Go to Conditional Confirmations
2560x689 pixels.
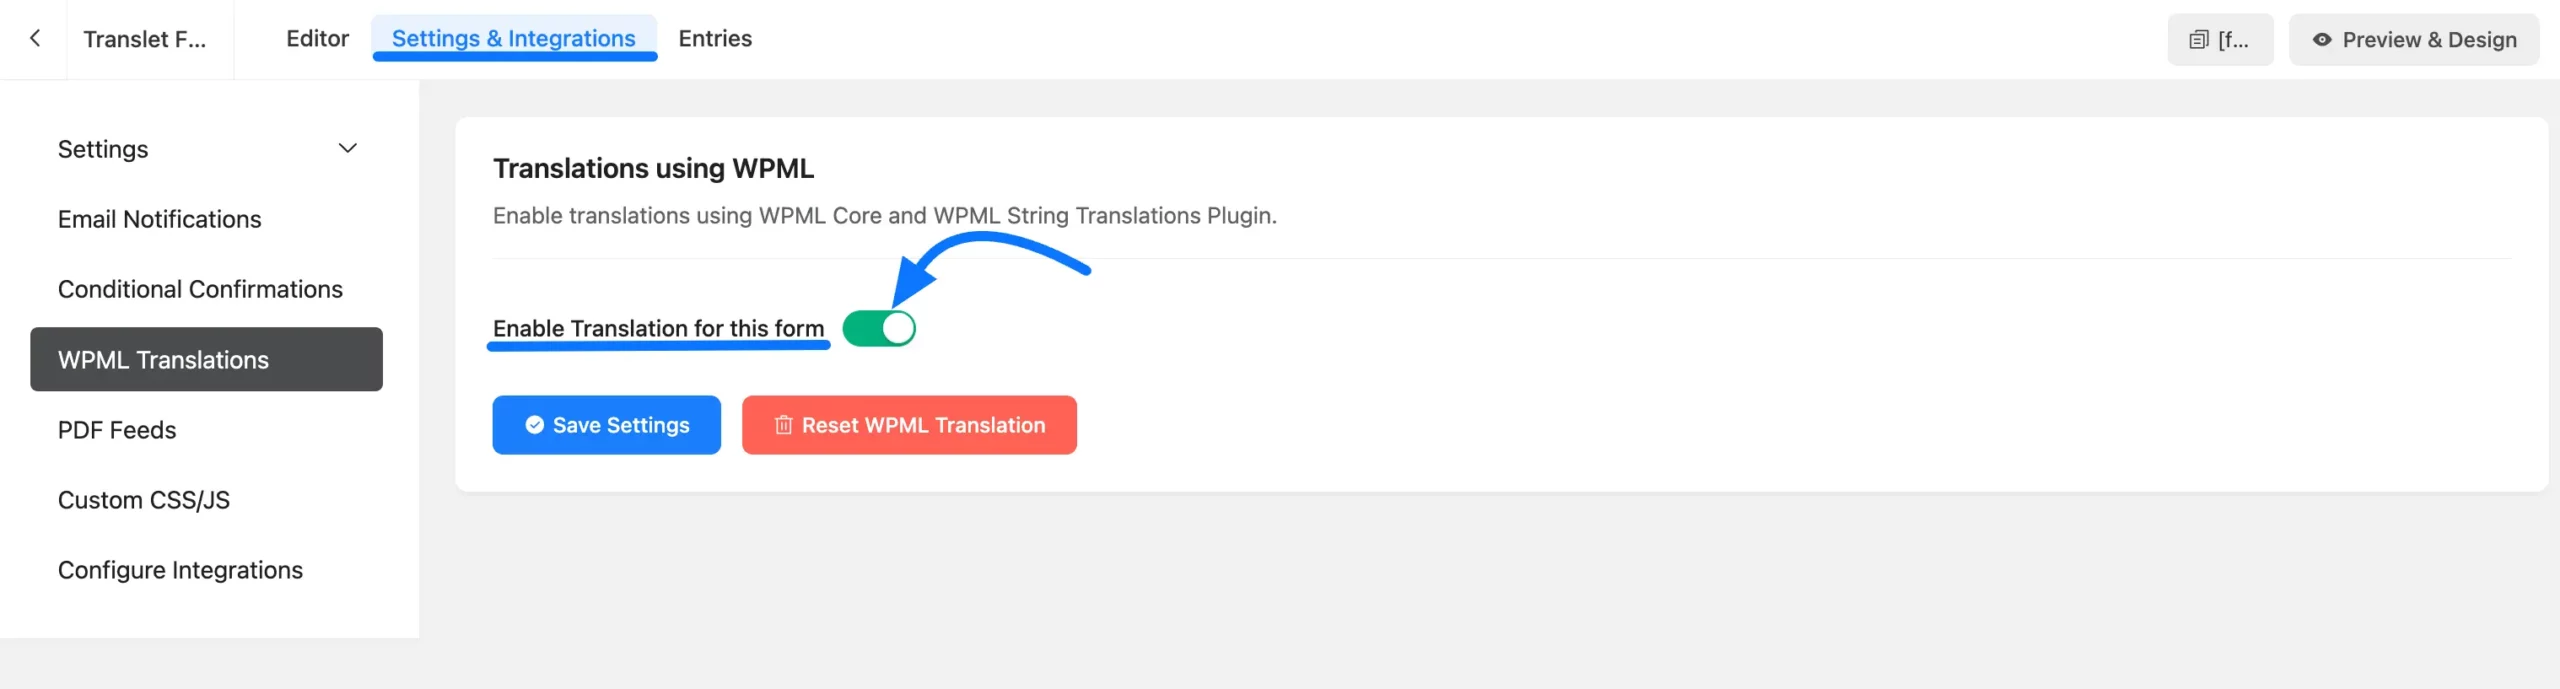coord(200,289)
